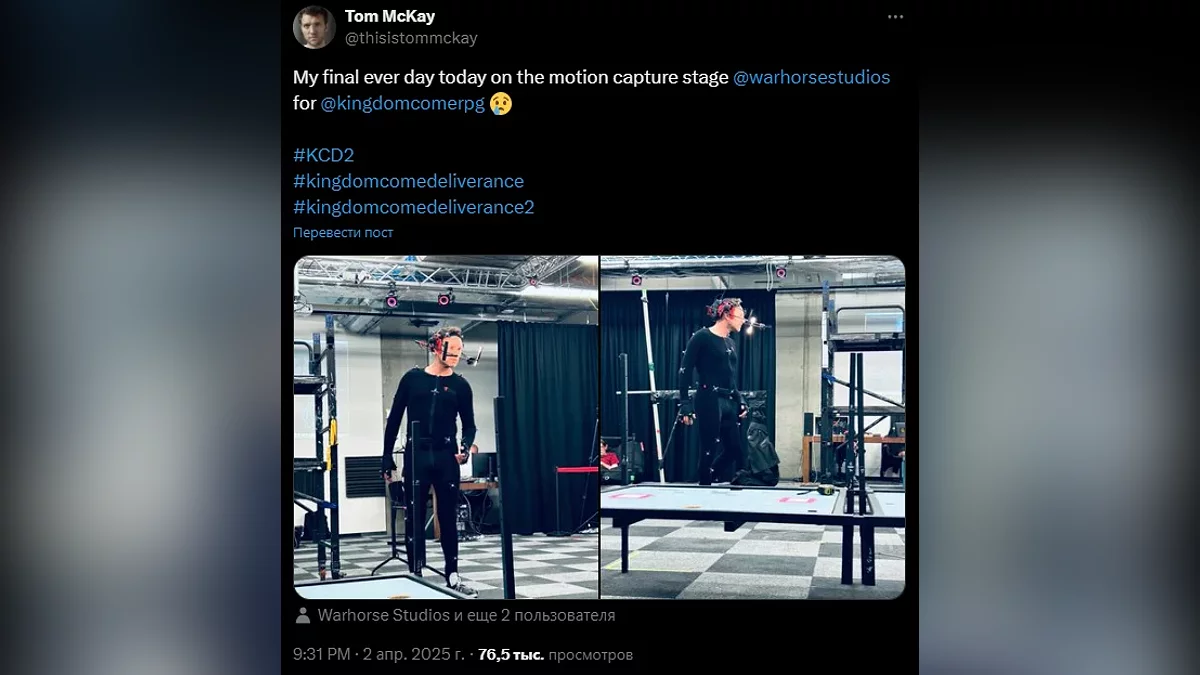This screenshot has width=1200, height=675.
Task: Click 'Перевести пост' to translate the post
Action: pyautogui.click(x=343, y=232)
